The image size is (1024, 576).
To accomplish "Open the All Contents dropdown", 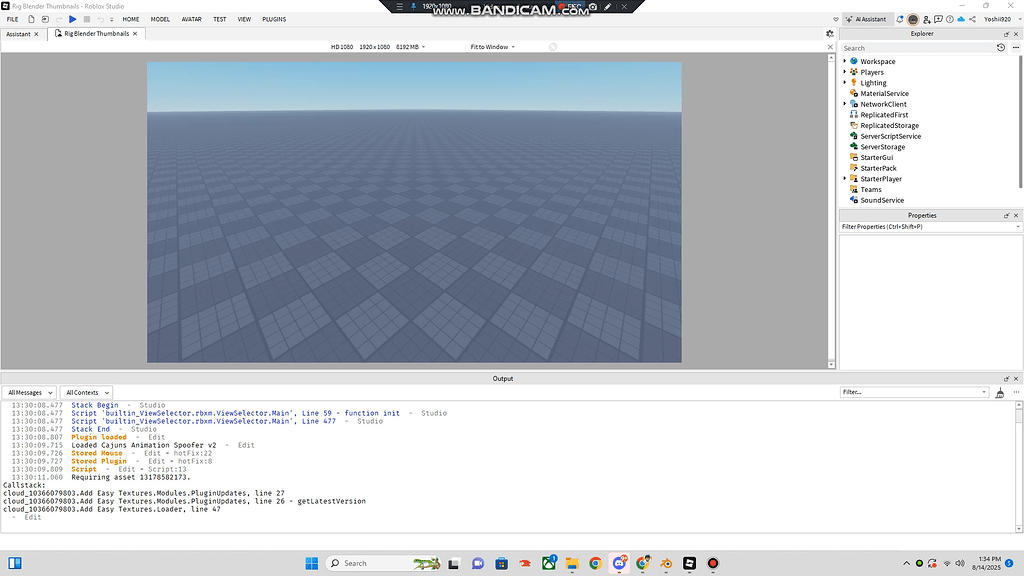I will tap(86, 392).
